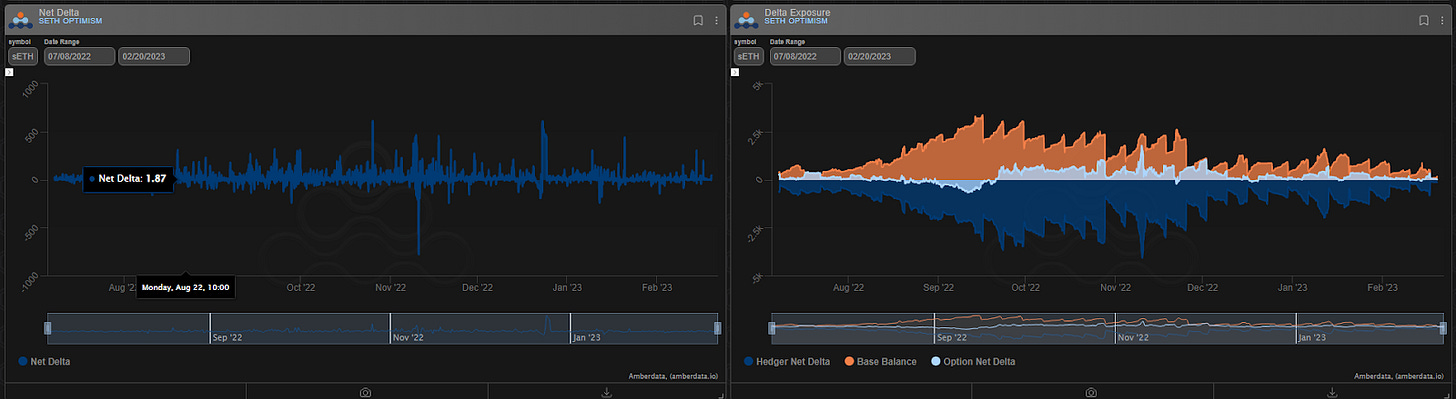
Task: Expand the side arrow in the Delta Exposure panel
Action: click(735, 72)
